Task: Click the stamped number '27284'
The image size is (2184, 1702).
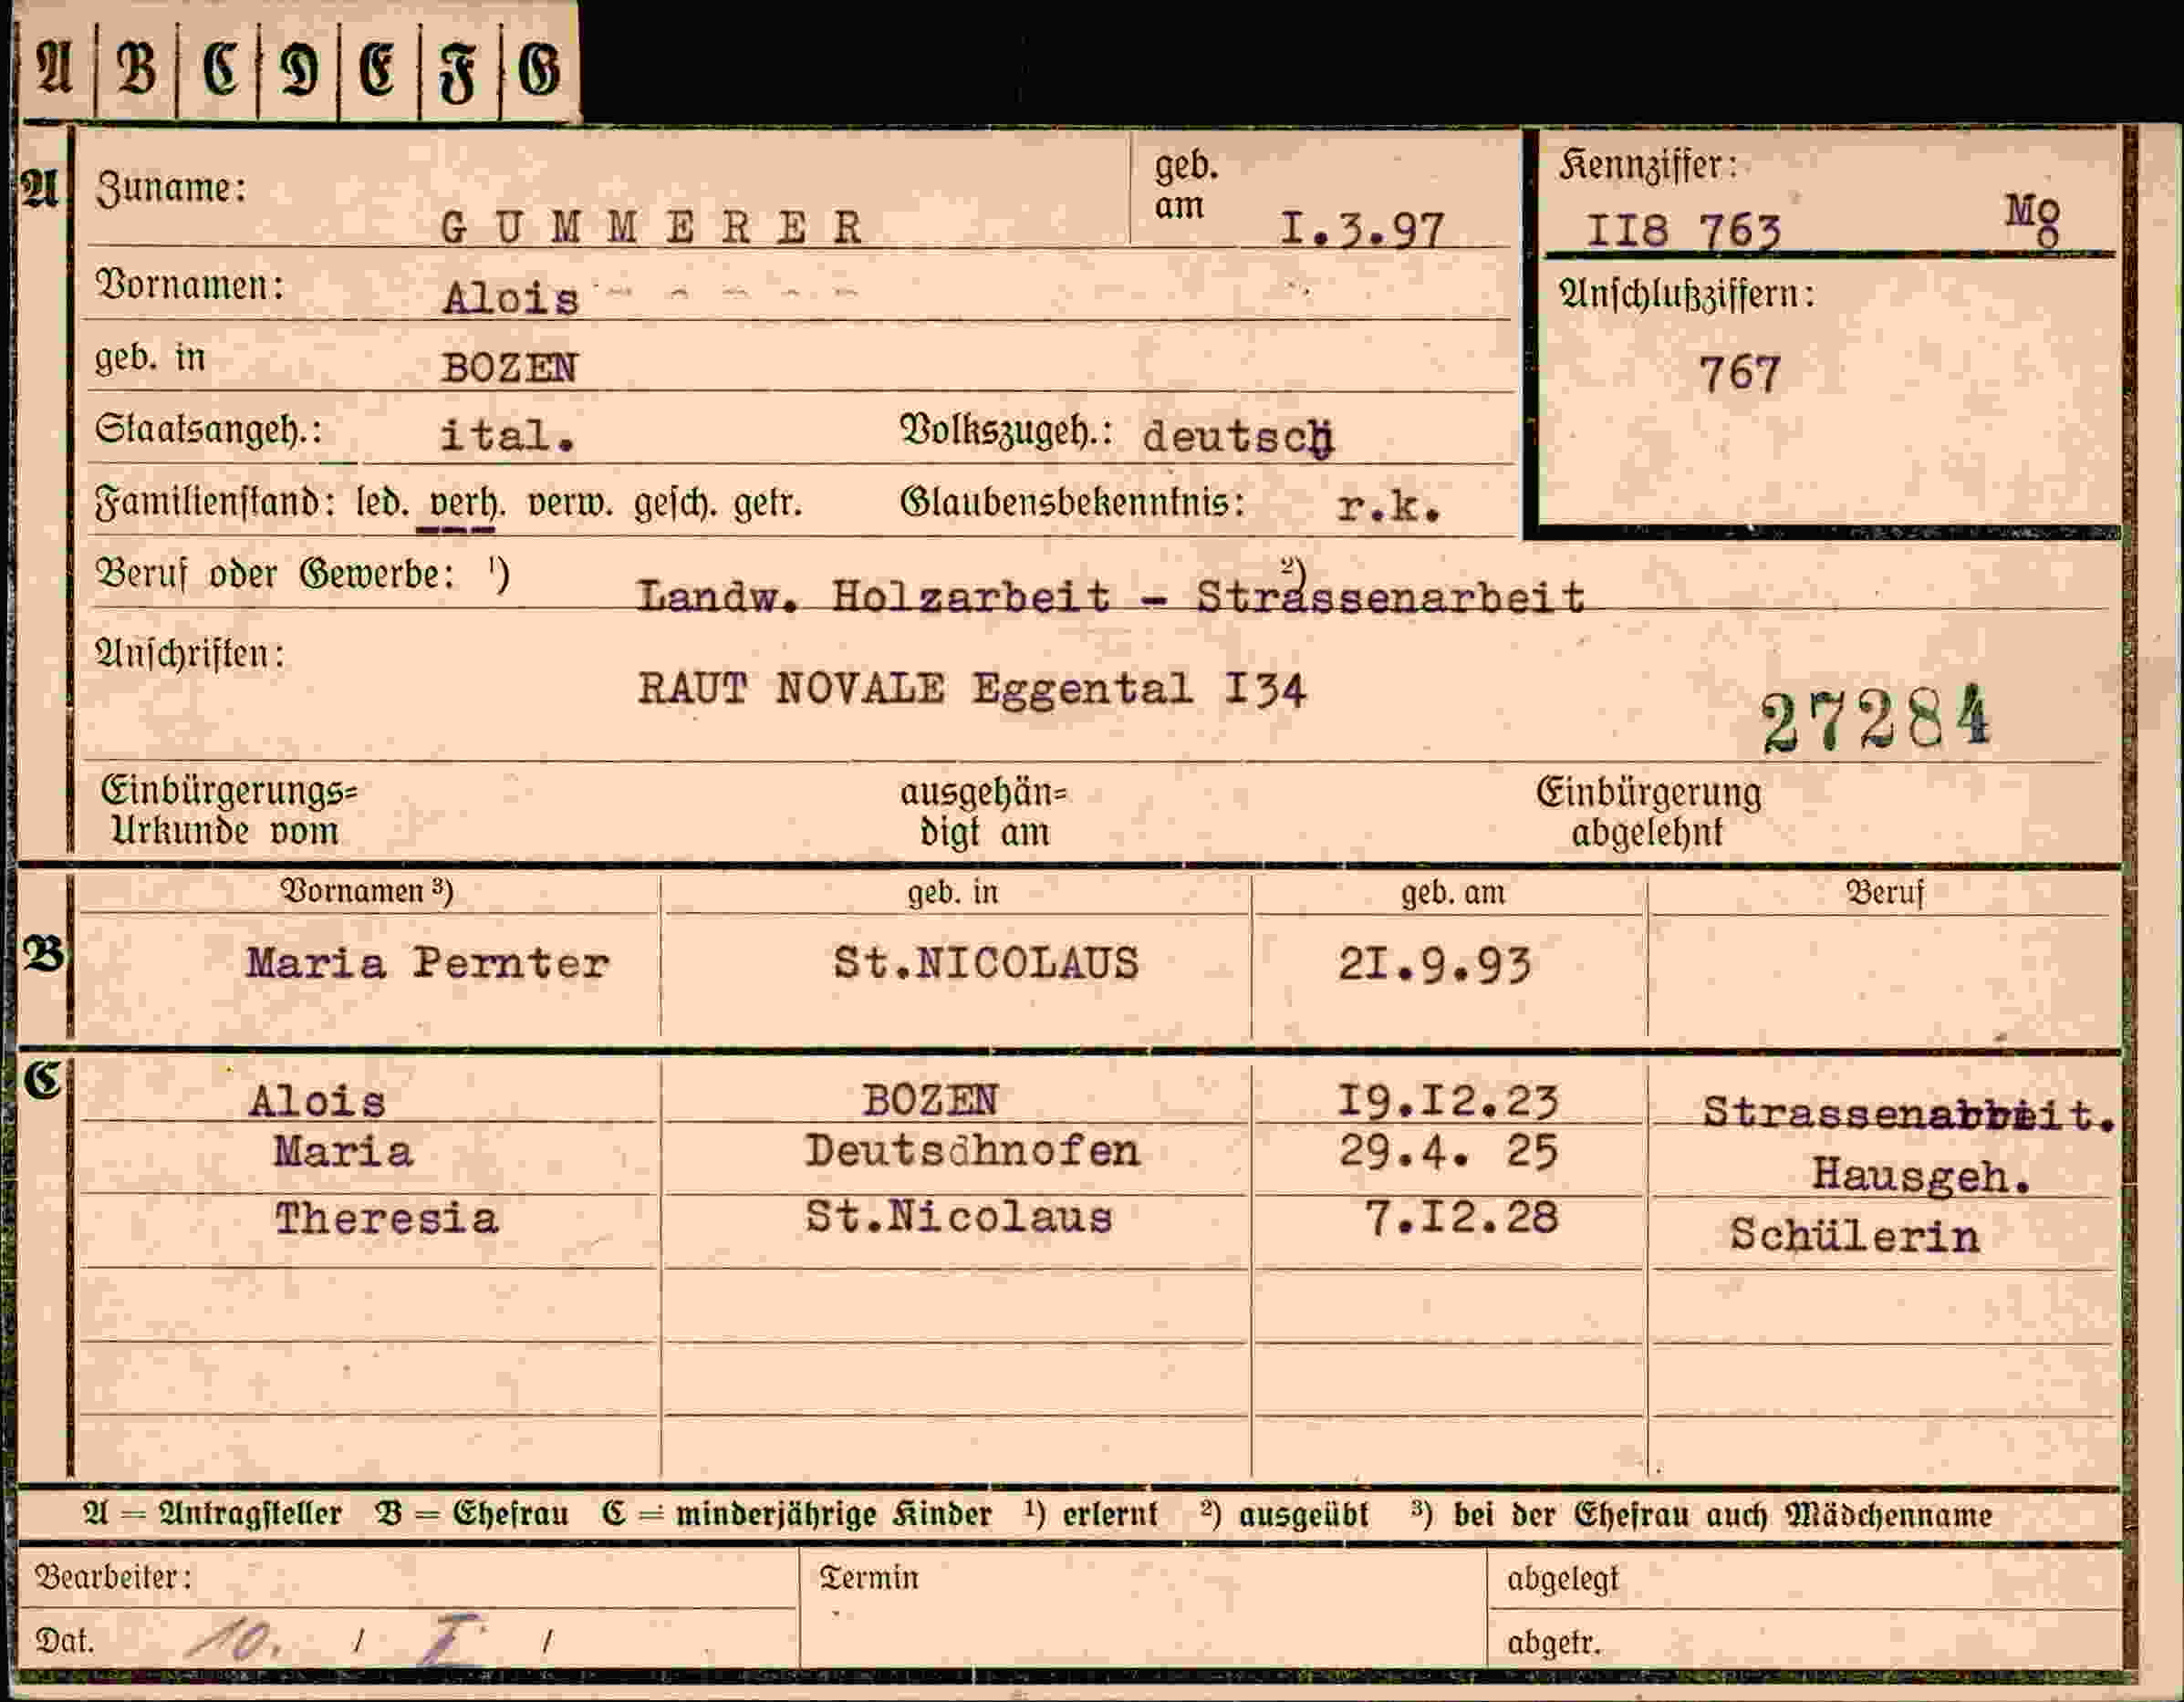Action: coord(1875,717)
